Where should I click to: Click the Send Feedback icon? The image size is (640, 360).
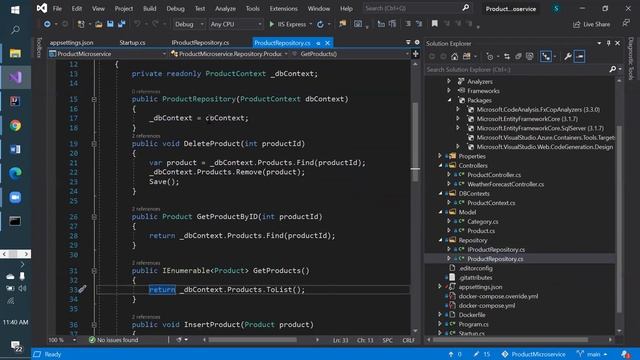click(627, 24)
